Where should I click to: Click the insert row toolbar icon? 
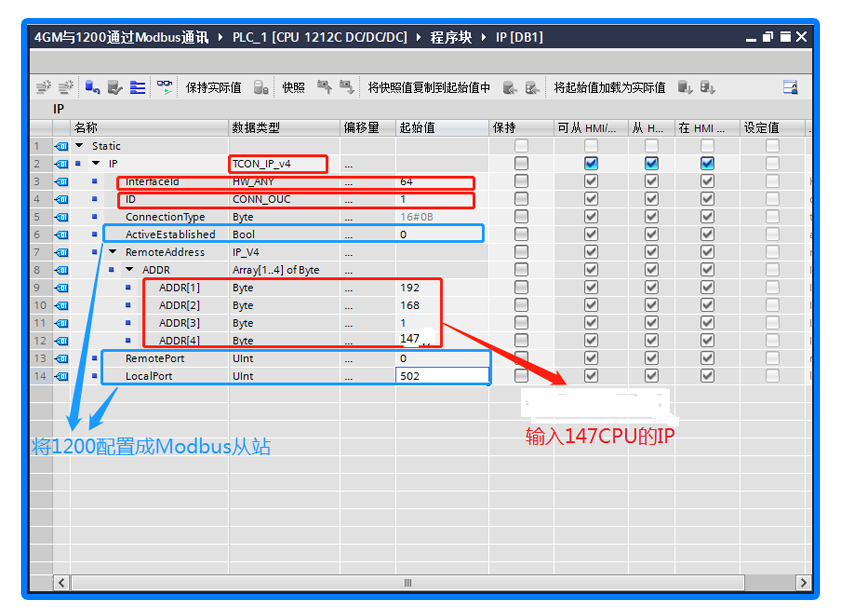point(43,87)
